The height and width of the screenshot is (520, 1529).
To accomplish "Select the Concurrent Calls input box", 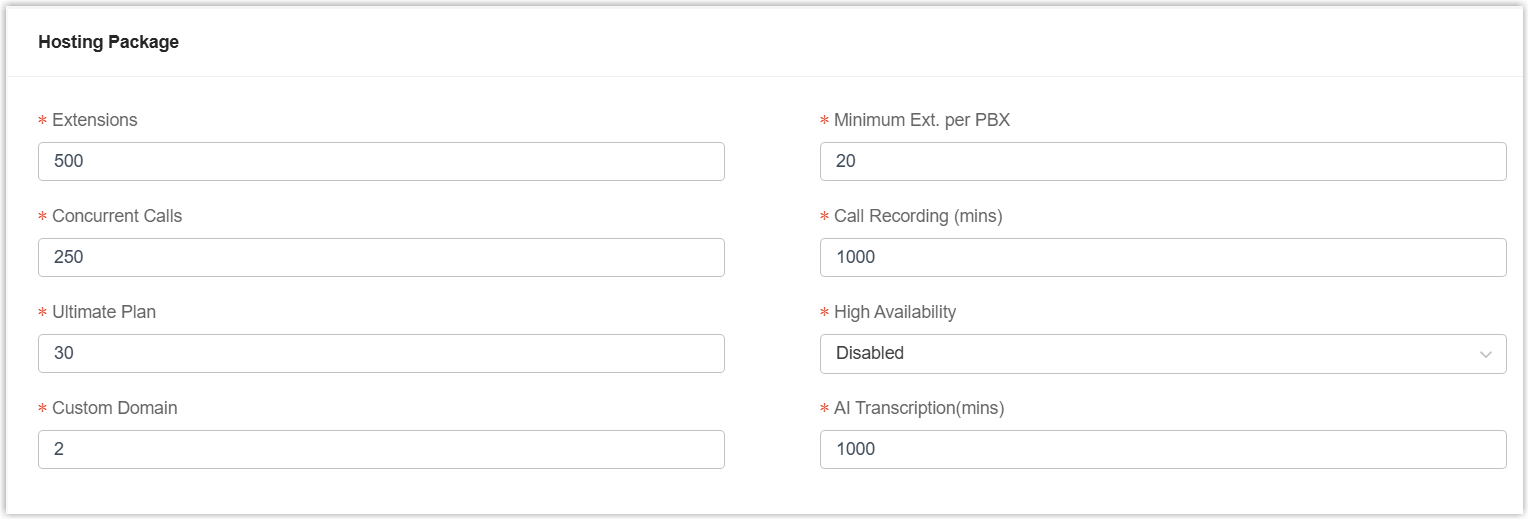I will pos(381,257).
